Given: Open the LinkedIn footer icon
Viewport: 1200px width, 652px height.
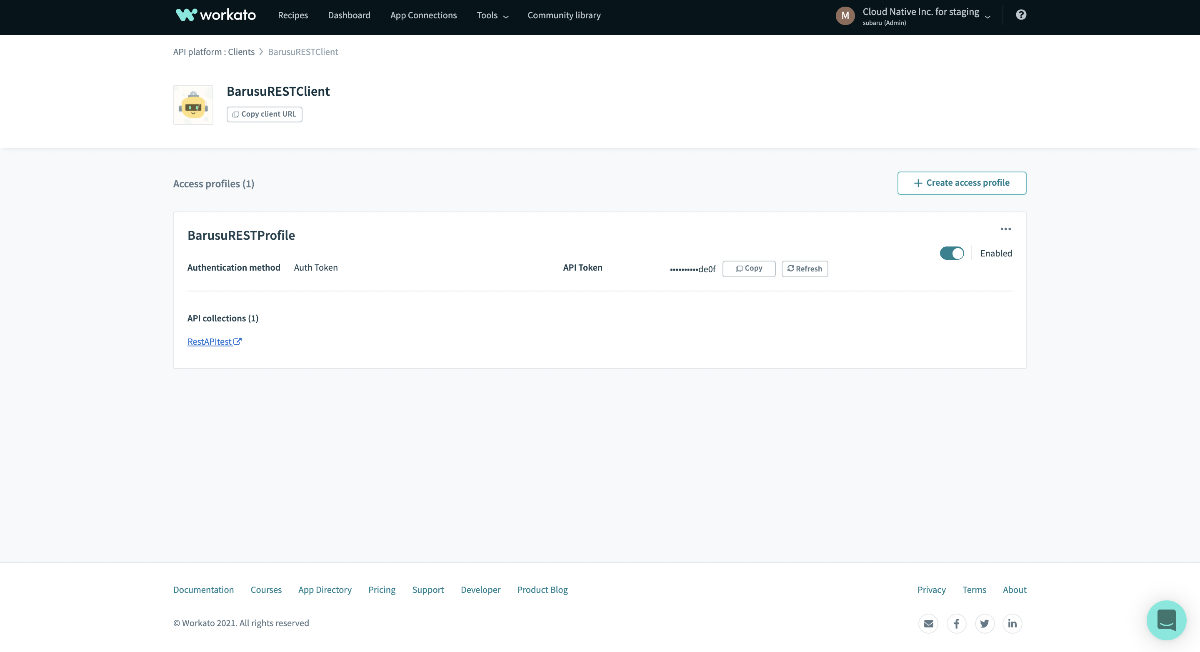Looking at the screenshot, I should (1013, 623).
